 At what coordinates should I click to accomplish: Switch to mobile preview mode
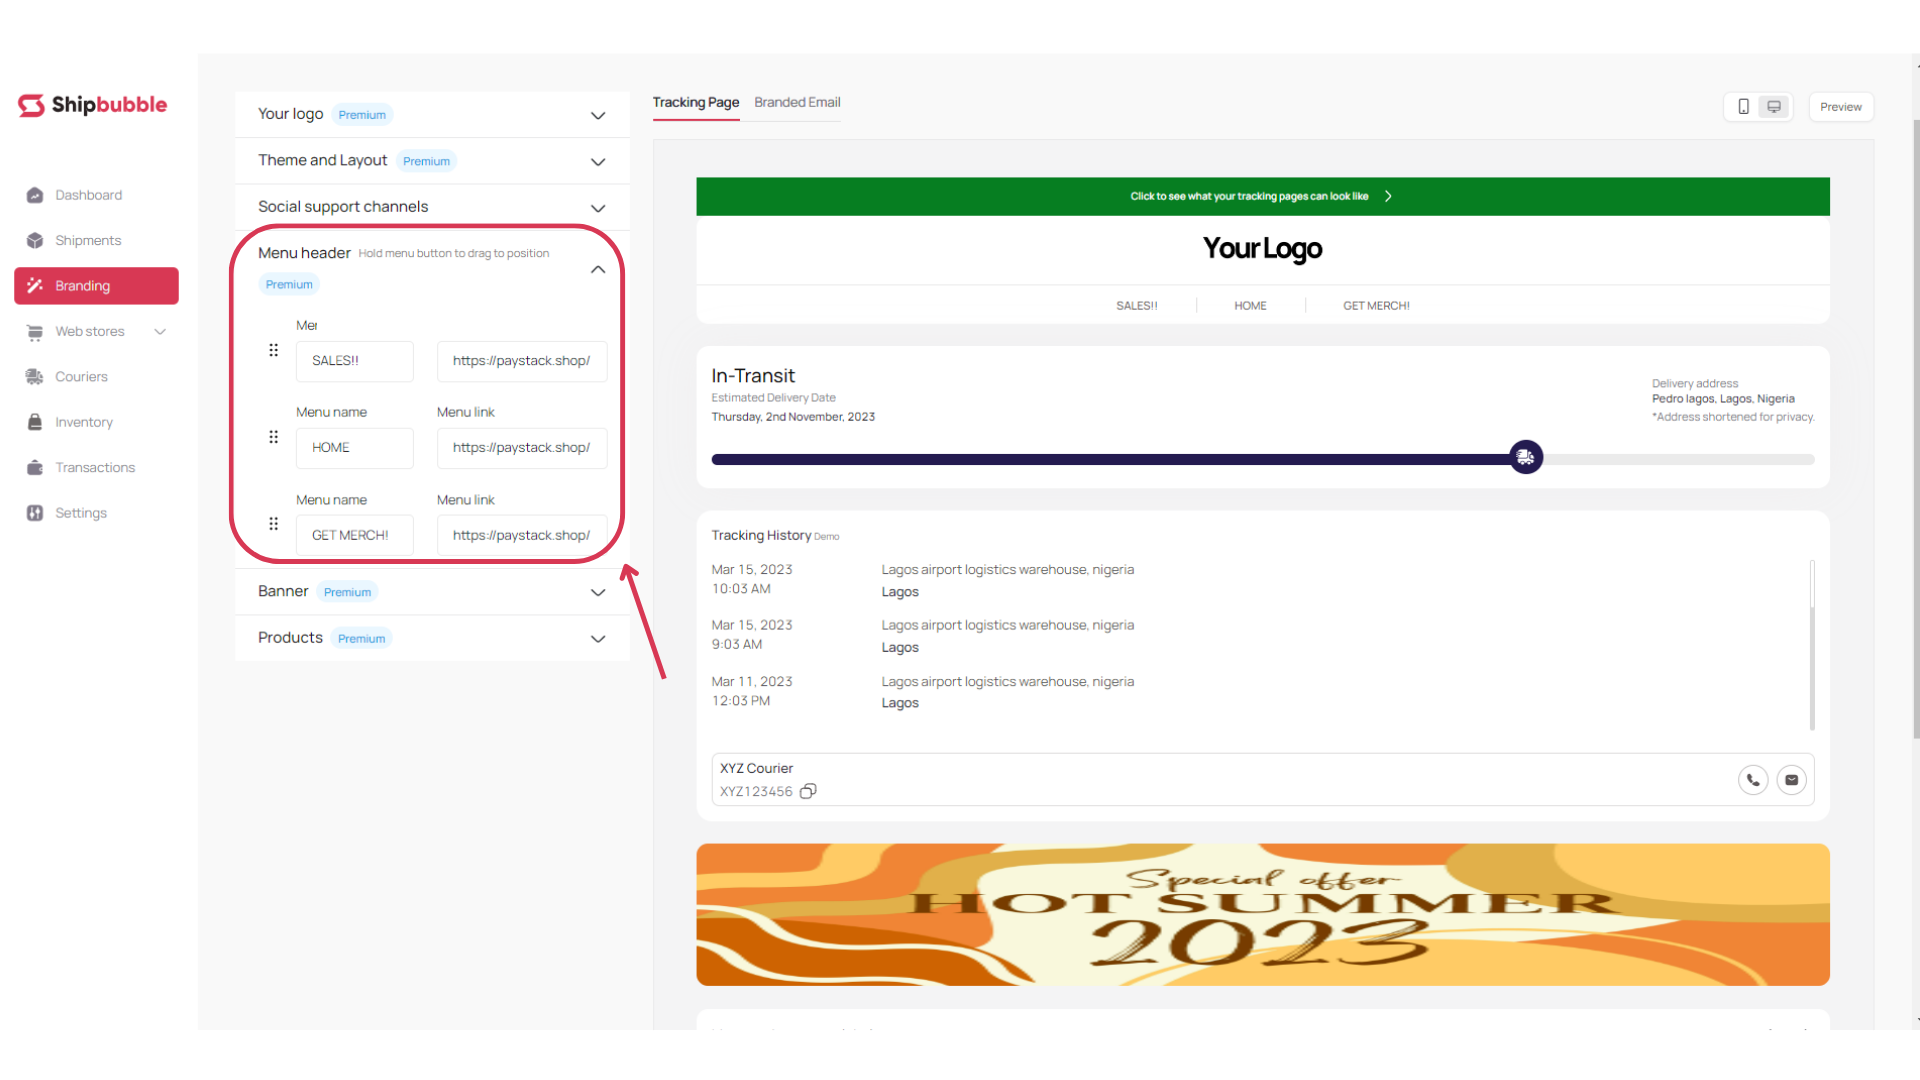click(x=1743, y=107)
